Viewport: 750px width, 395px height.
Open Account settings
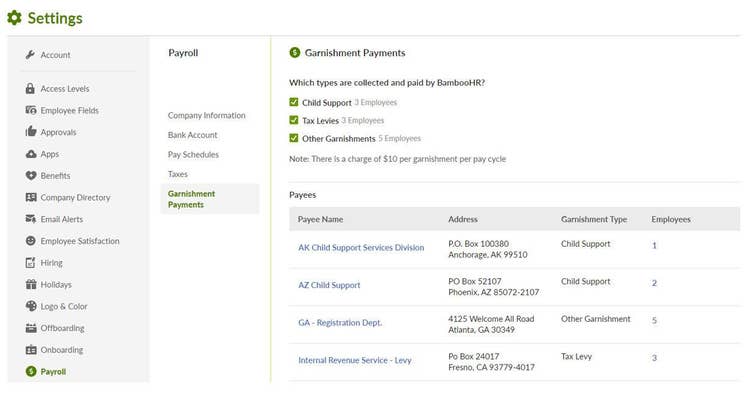pos(55,55)
